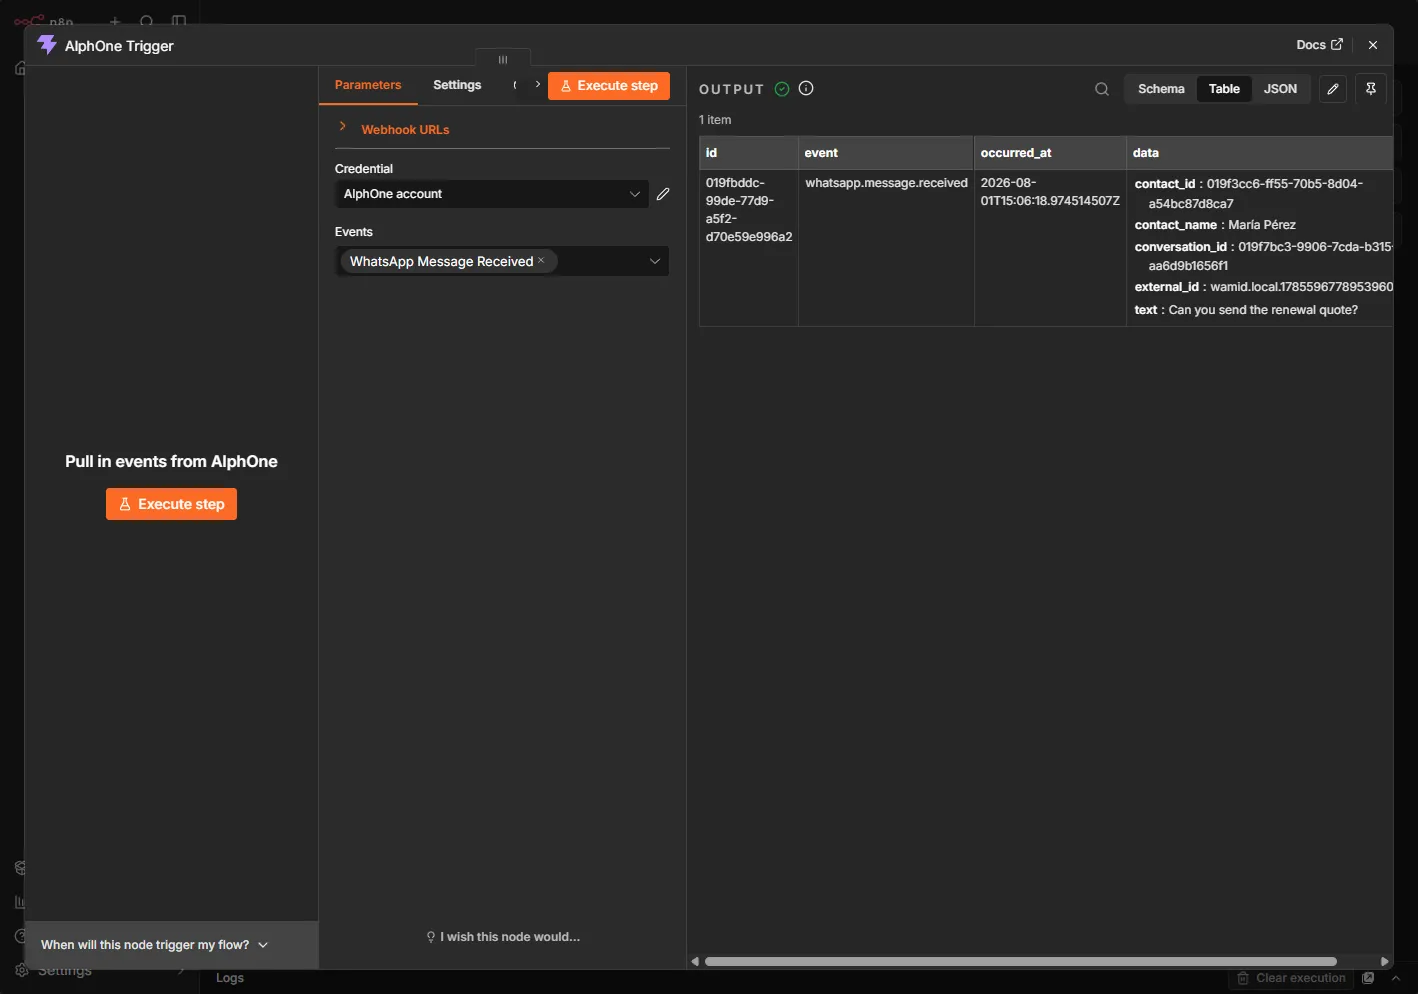Image resolution: width=1418 pixels, height=994 pixels.
Task: Open the AlphOne account credential dropdown
Action: 492,194
